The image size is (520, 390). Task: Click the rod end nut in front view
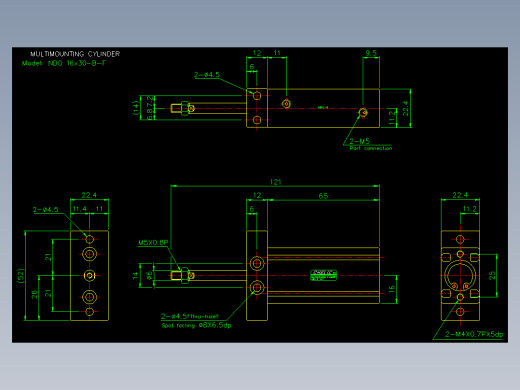[185, 275]
